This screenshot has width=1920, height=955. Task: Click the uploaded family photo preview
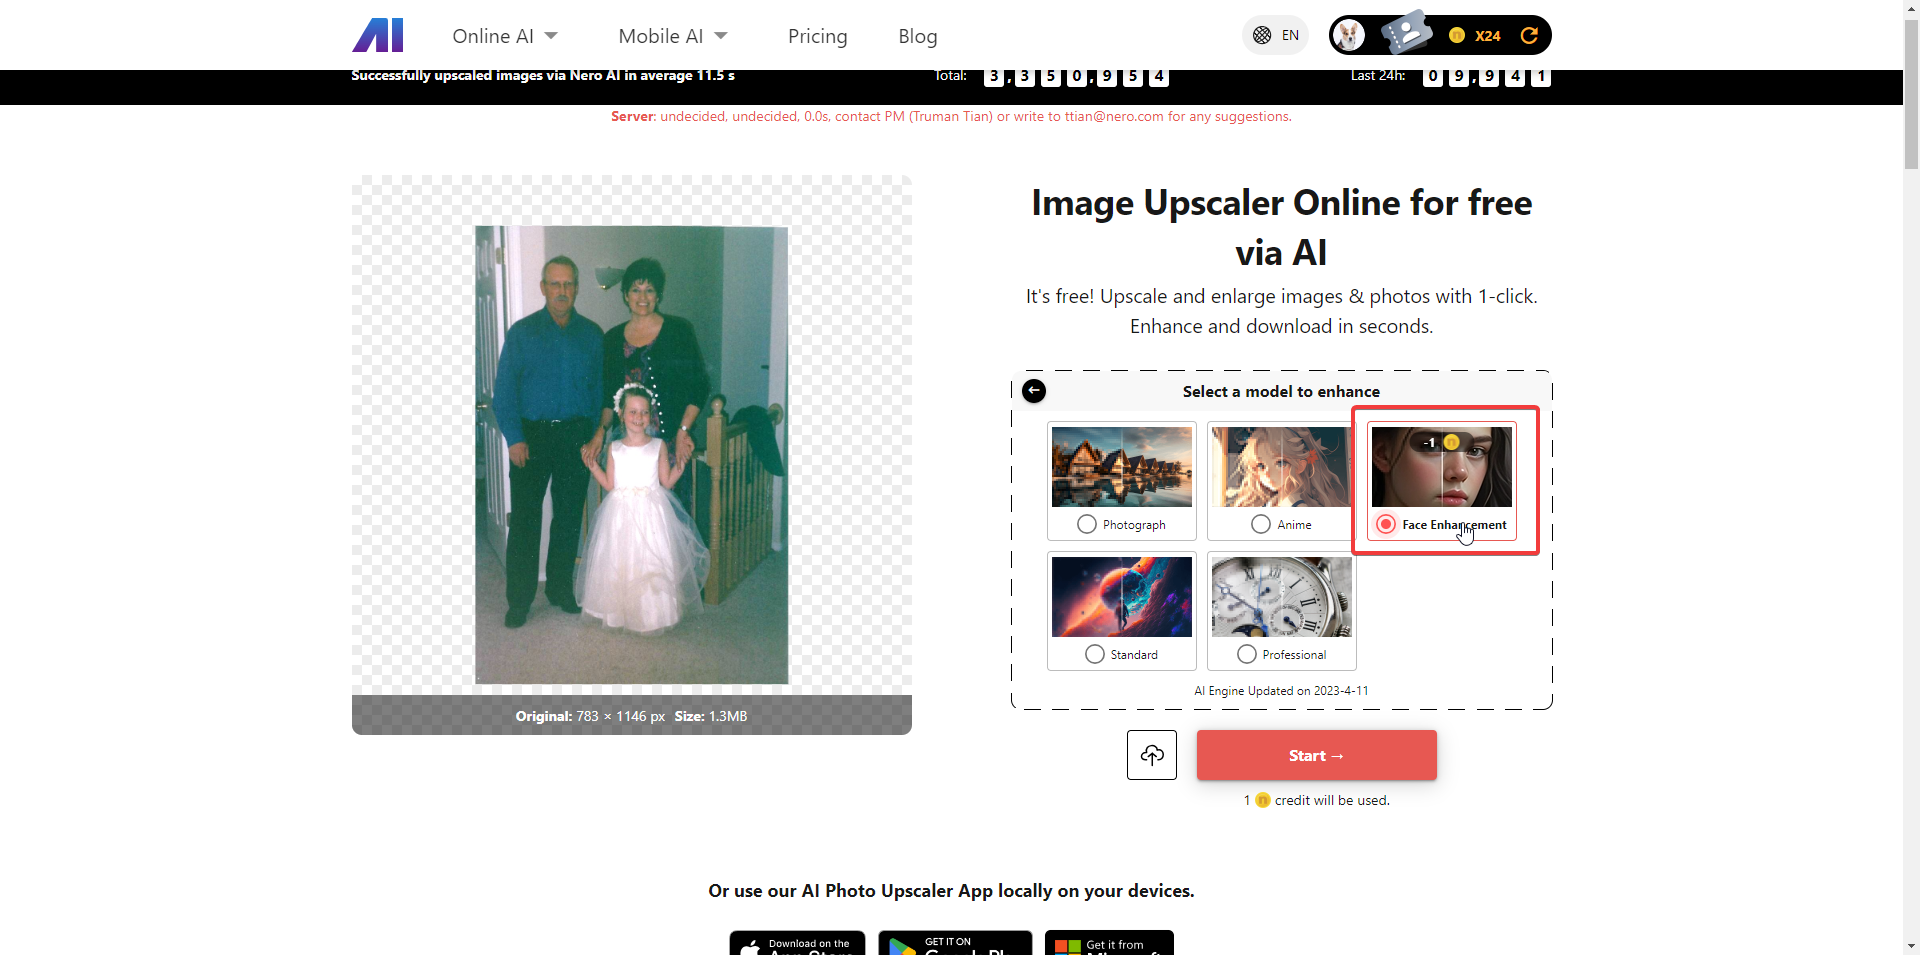click(631, 454)
